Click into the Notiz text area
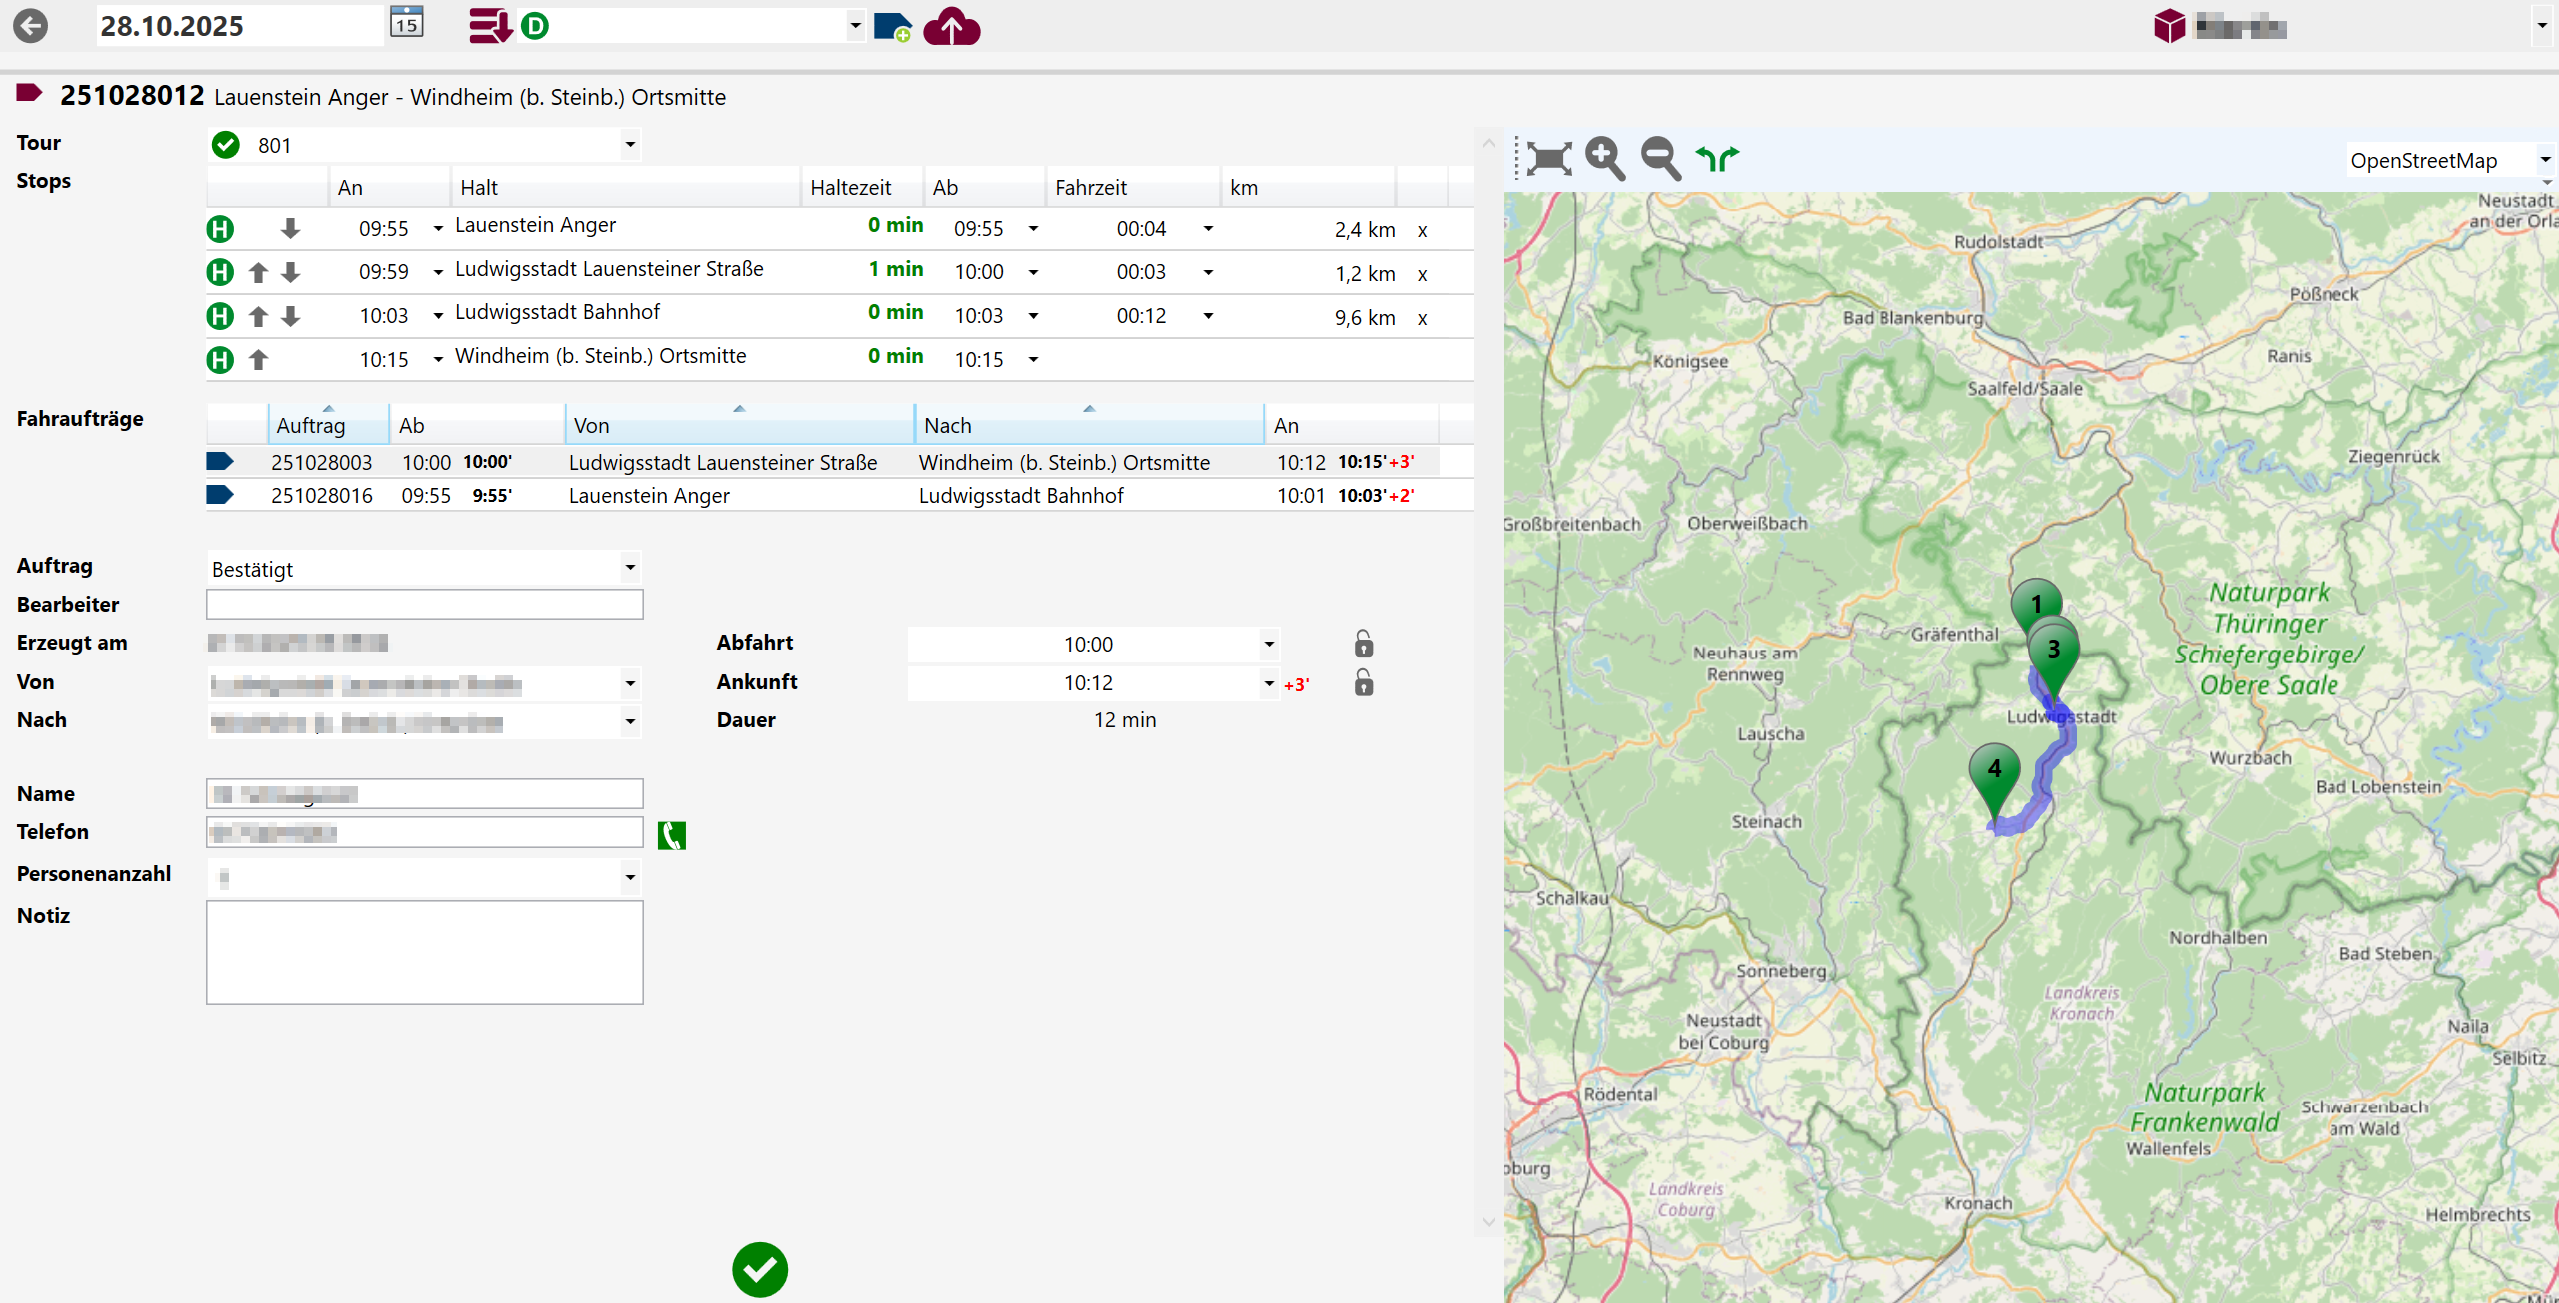This screenshot has height=1303, width=2559. (424, 952)
